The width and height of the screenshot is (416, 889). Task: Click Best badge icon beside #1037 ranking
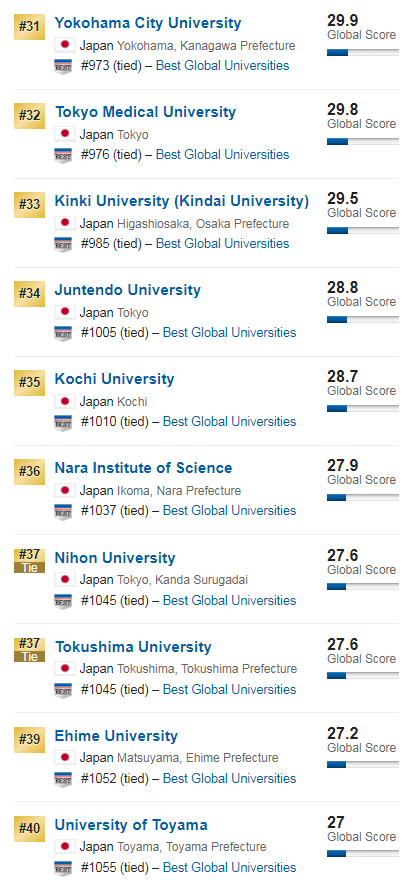[63, 511]
